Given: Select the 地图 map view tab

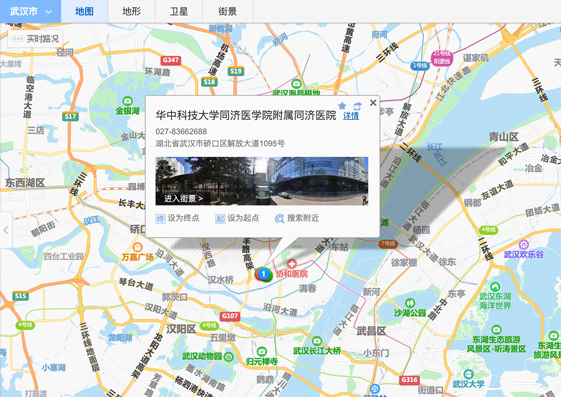Looking at the screenshot, I should coord(84,11).
